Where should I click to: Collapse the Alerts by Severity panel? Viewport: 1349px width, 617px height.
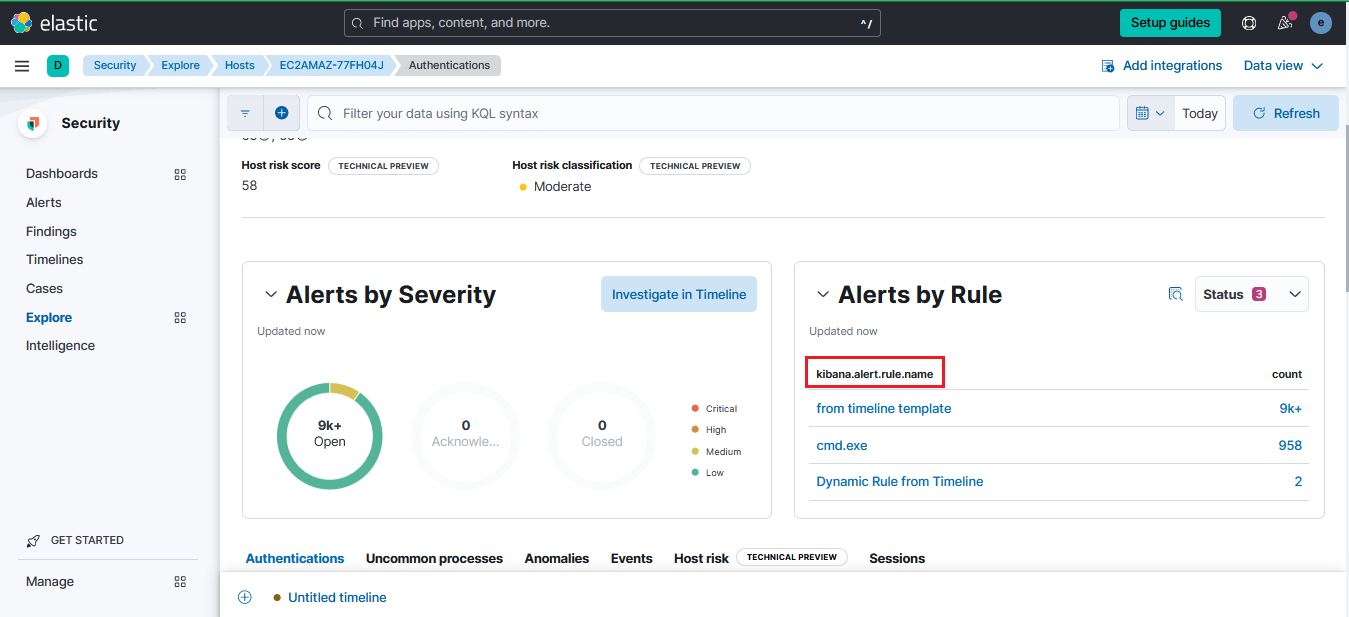[x=270, y=294]
